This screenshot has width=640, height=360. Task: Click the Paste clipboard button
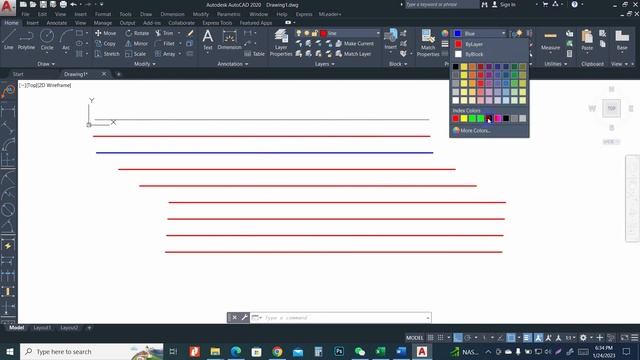(x=587, y=41)
